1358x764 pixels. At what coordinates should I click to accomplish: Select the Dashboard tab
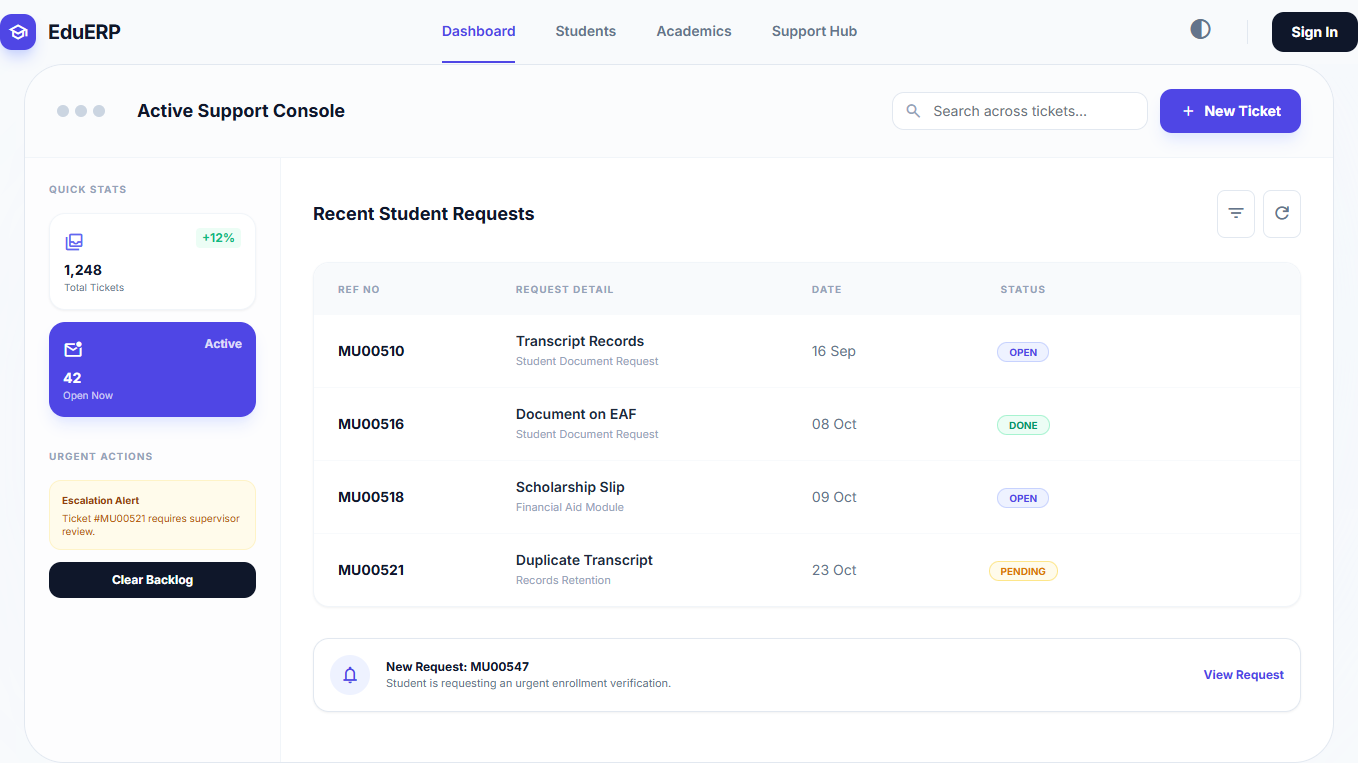[478, 31]
